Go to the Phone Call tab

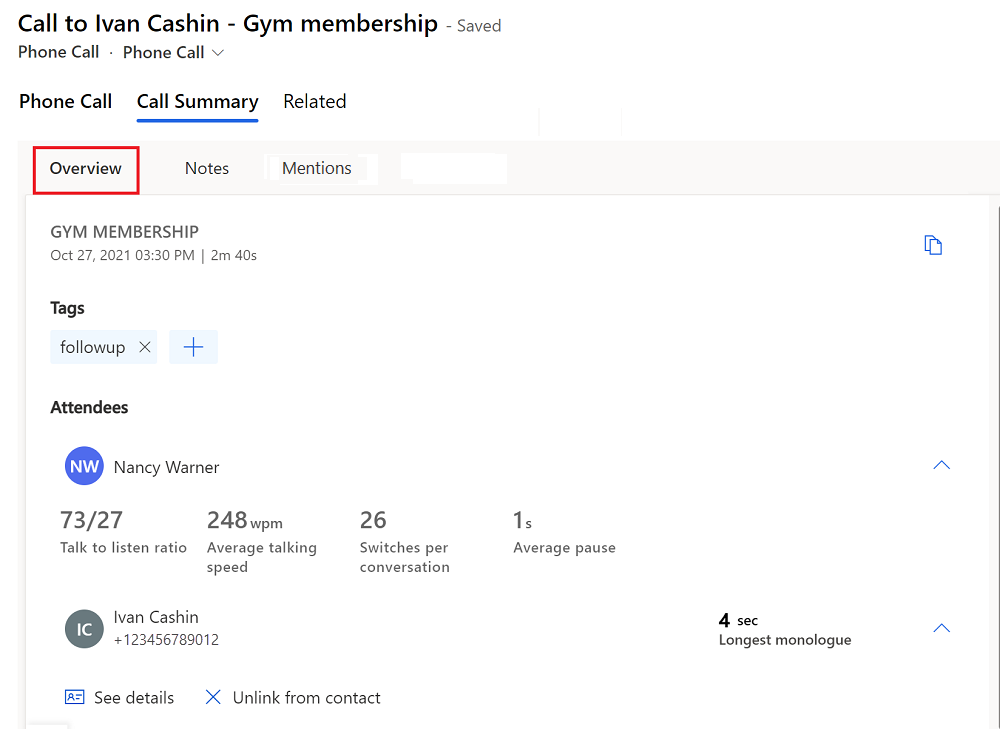[x=65, y=101]
